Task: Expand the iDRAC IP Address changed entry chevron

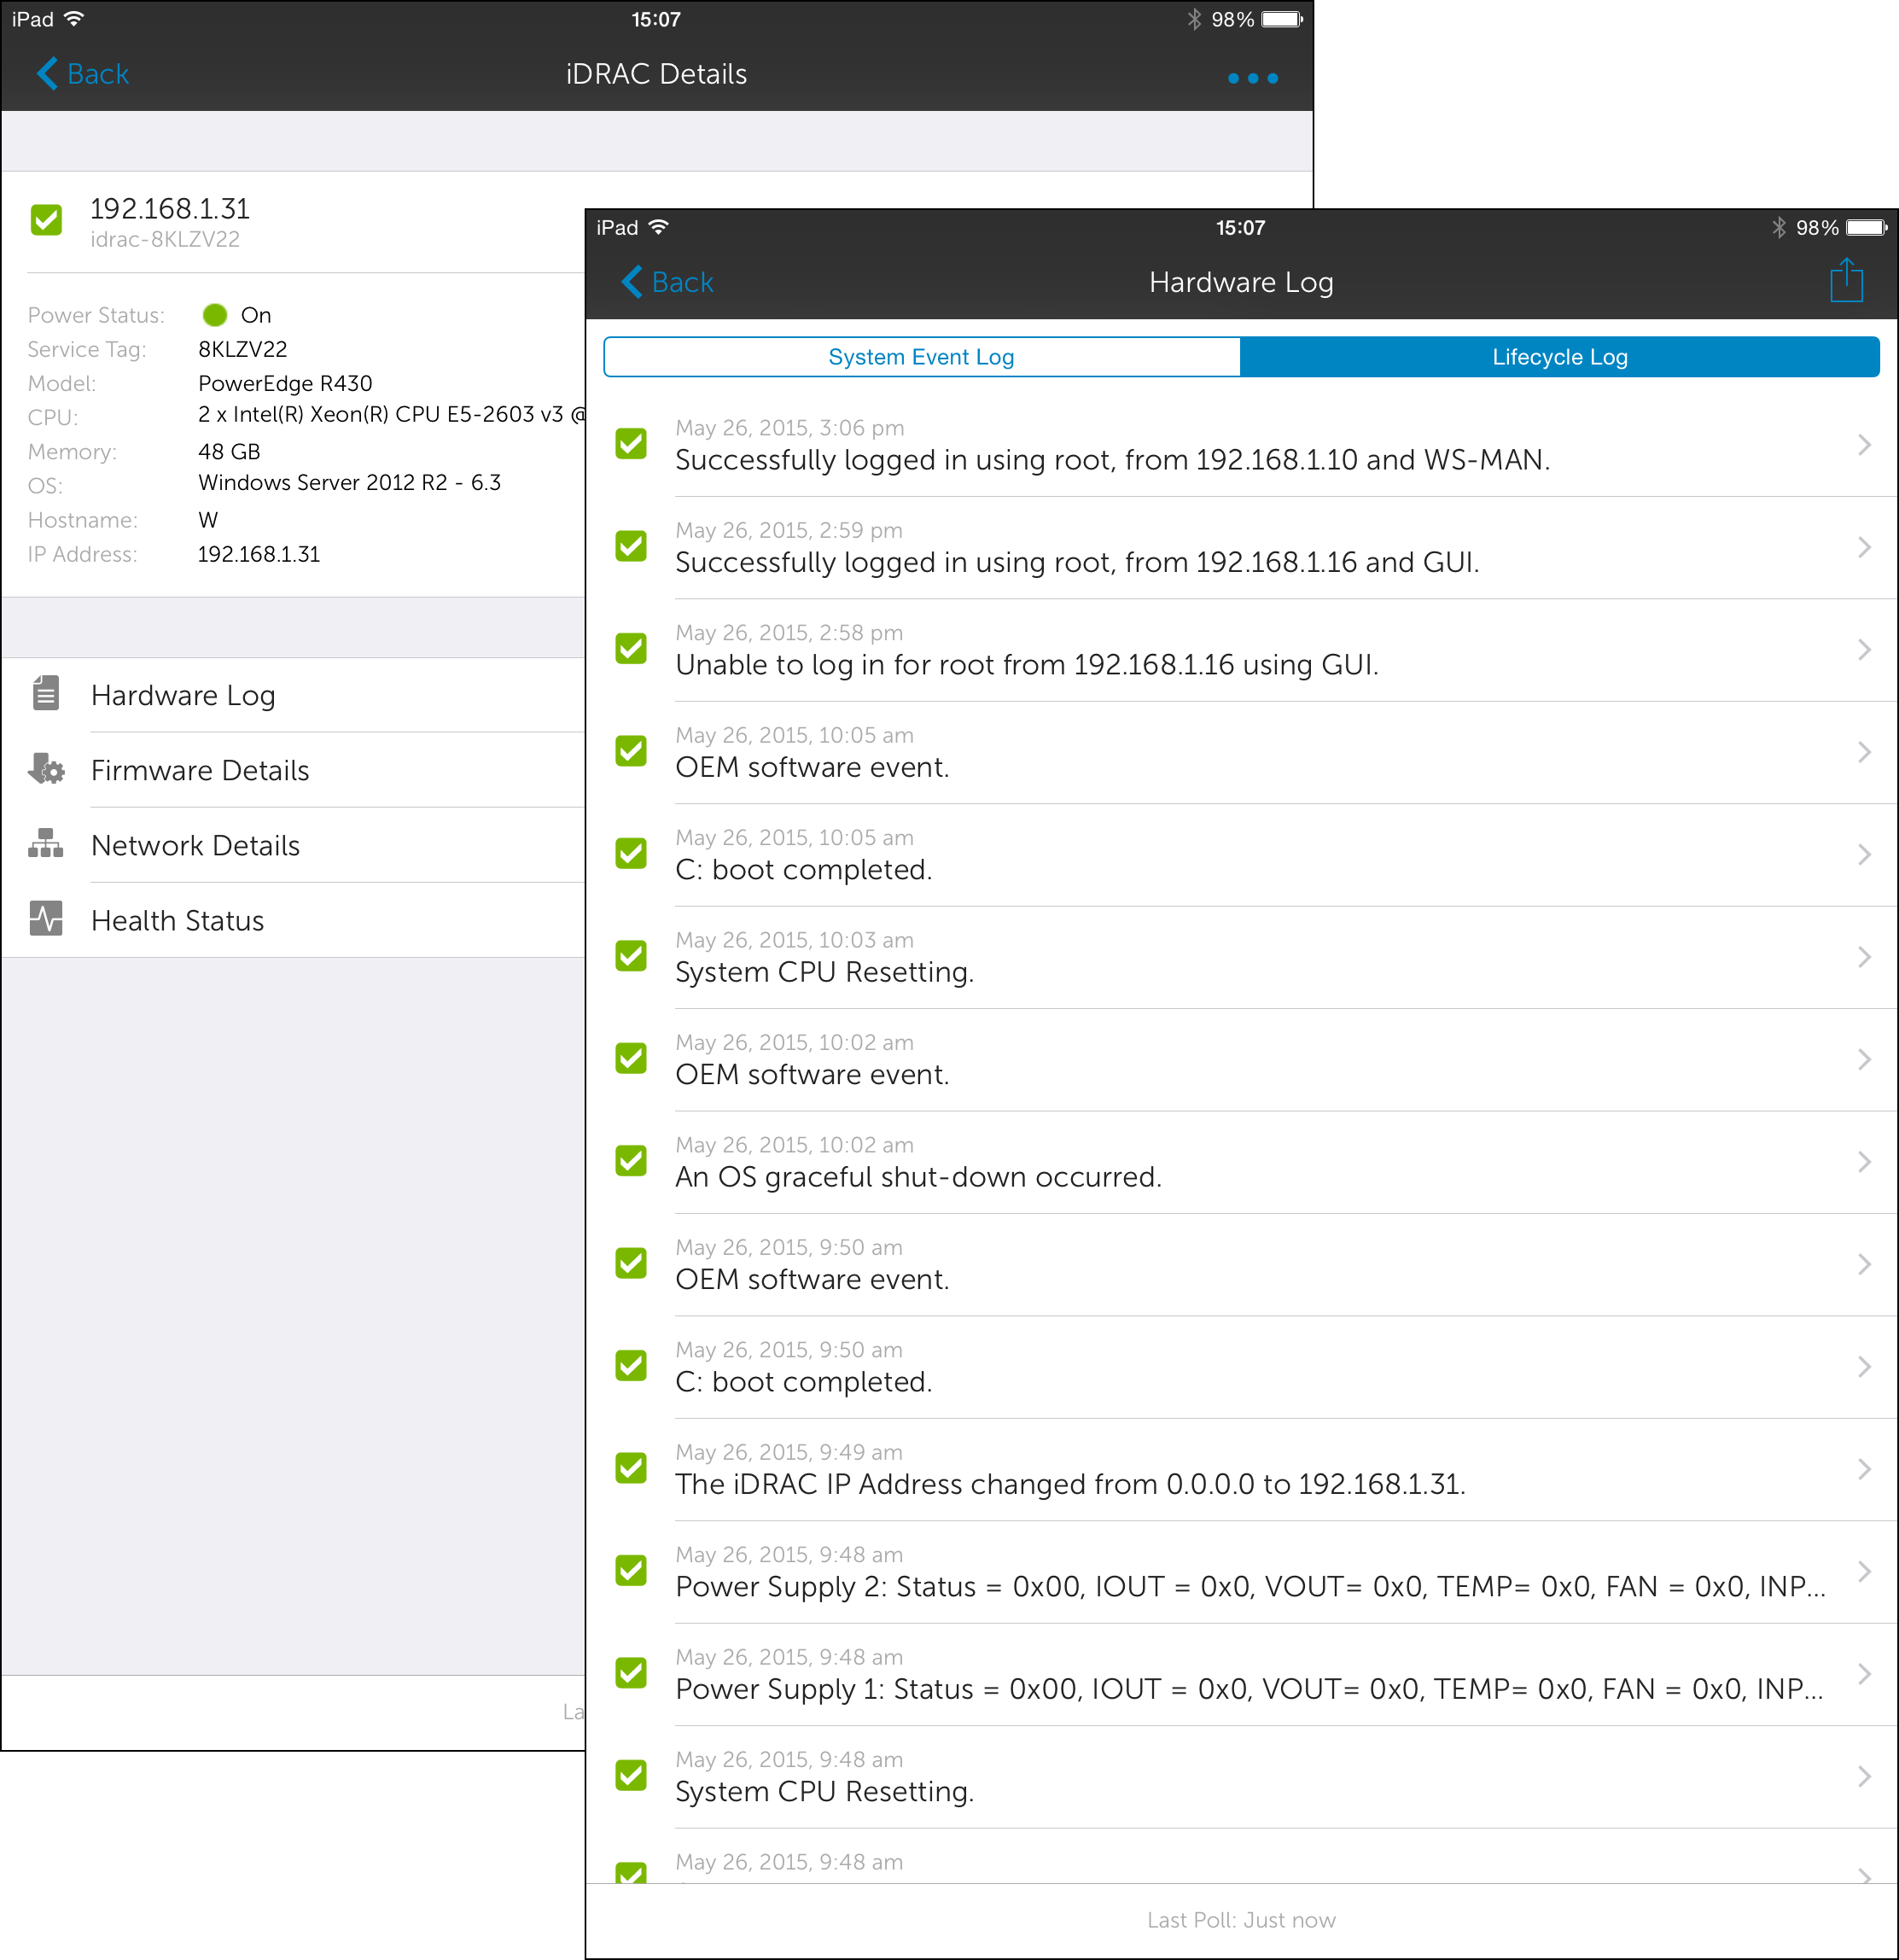Action: point(1863,1469)
